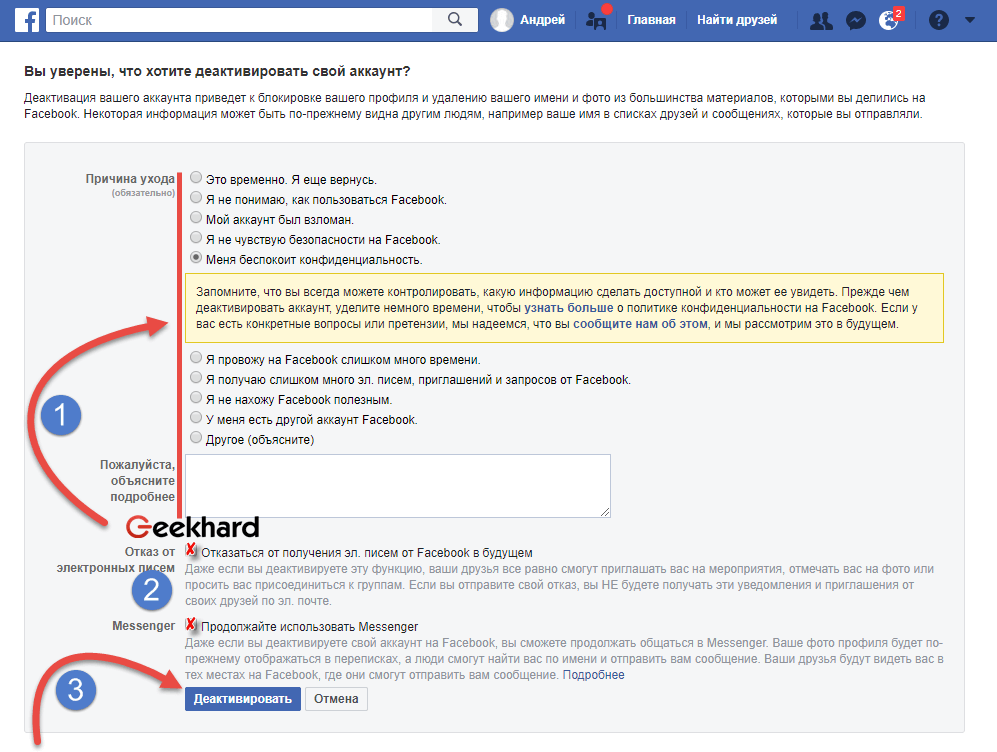
Task: Open friend requests icon
Action: (x=821, y=20)
